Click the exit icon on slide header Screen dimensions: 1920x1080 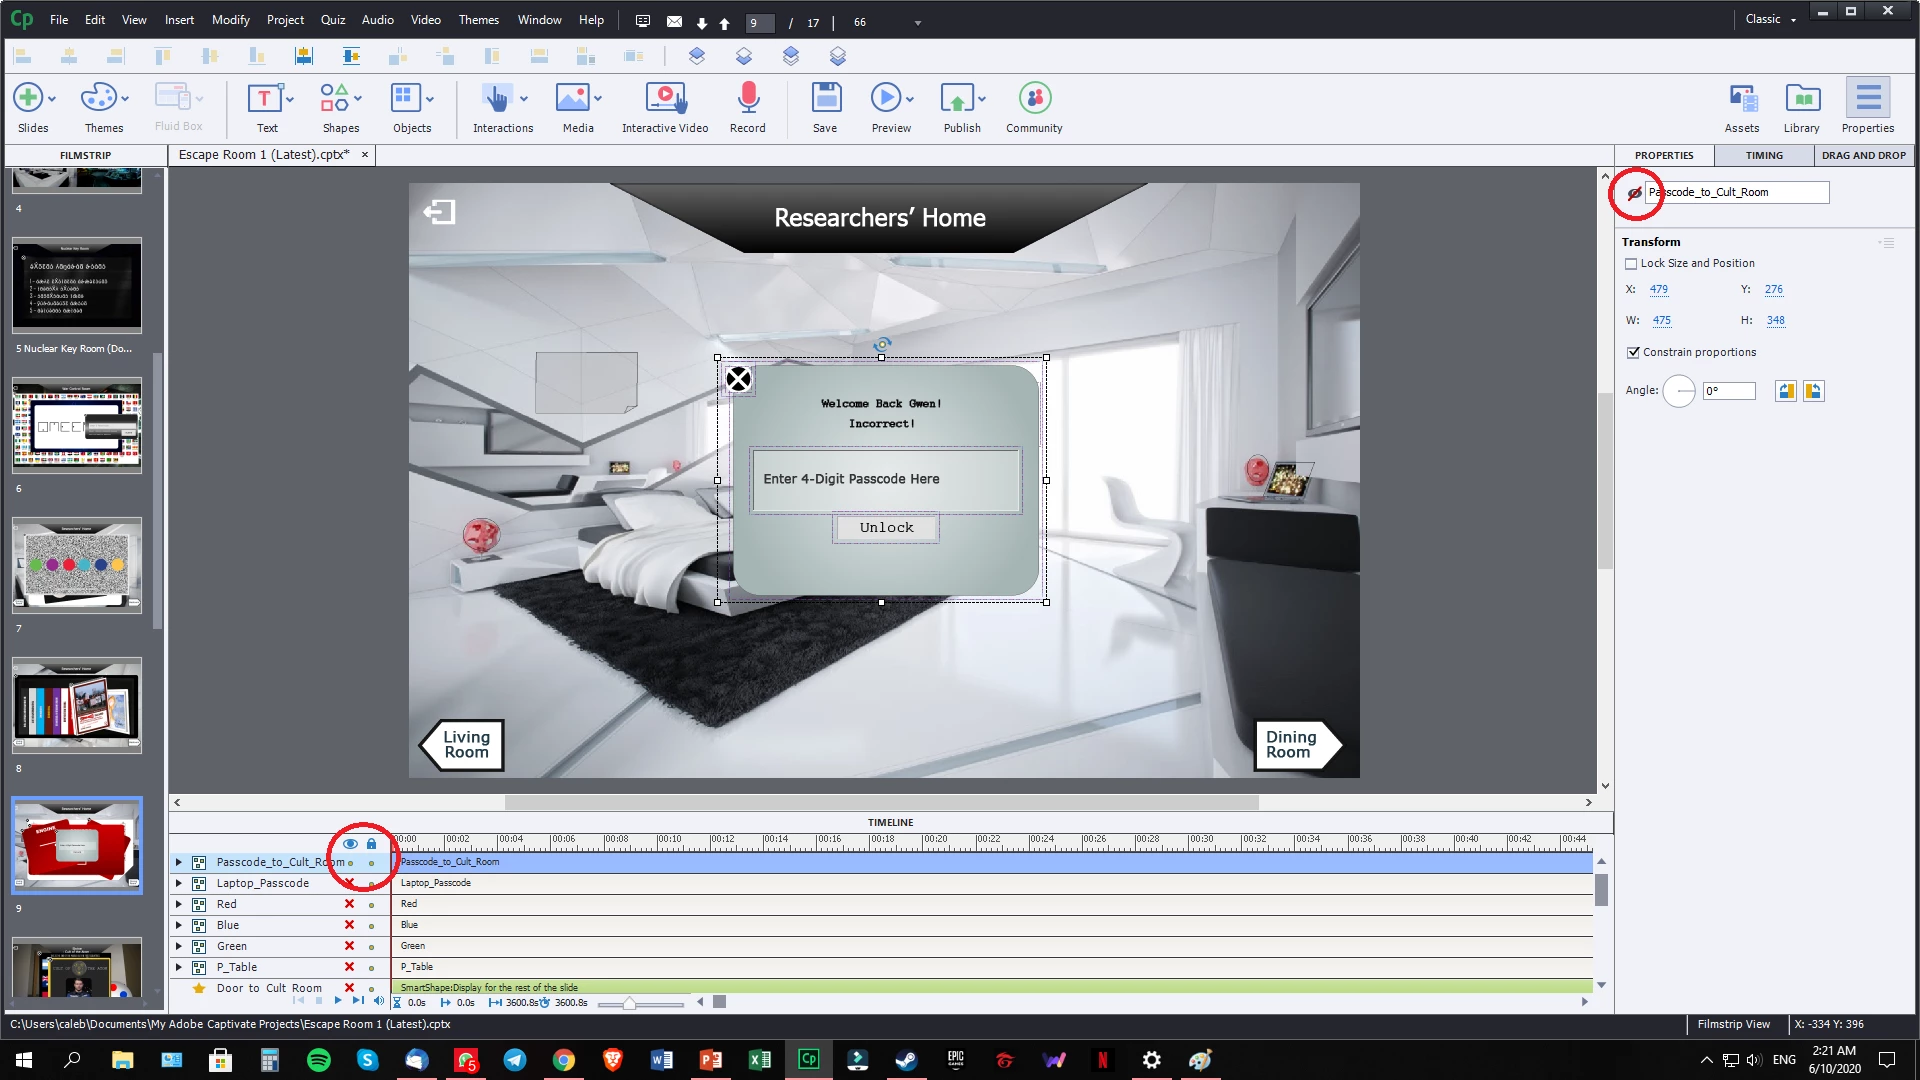[x=439, y=212]
